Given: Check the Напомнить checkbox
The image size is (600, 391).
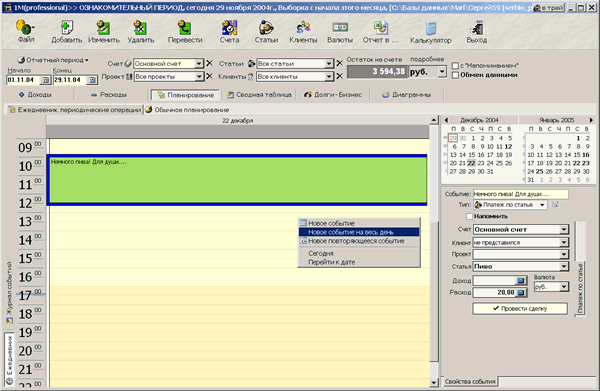Looking at the screenshot, I should pos(469,216).
